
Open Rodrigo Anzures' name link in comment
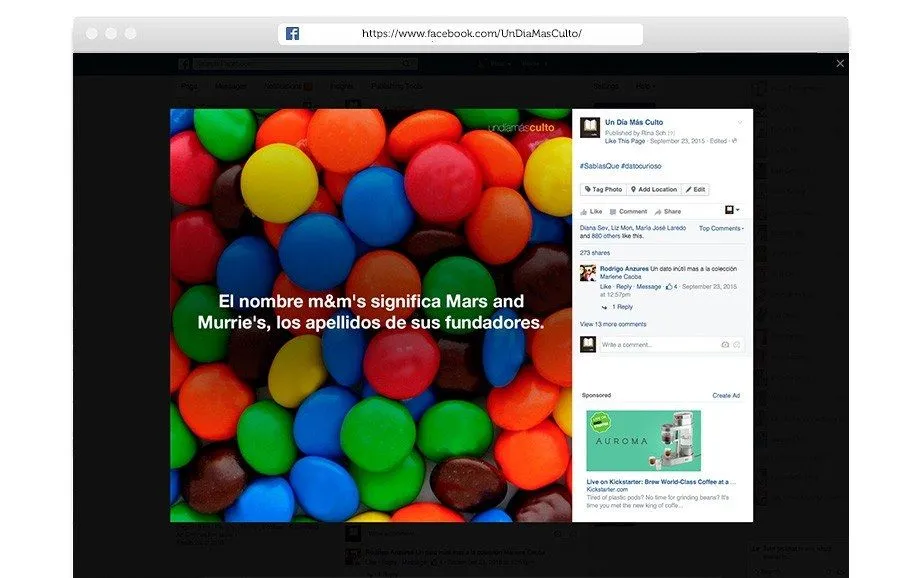click(x=624, y=269)
